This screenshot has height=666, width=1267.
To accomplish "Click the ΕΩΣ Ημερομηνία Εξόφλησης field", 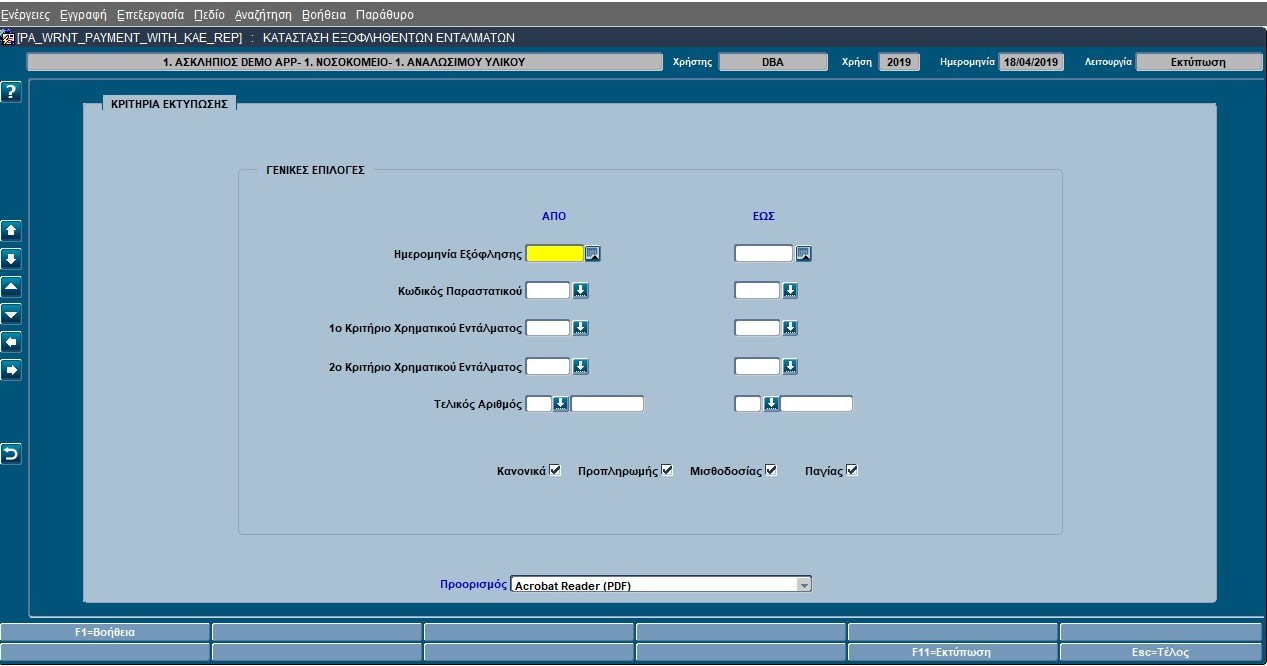I will point(764,254).
